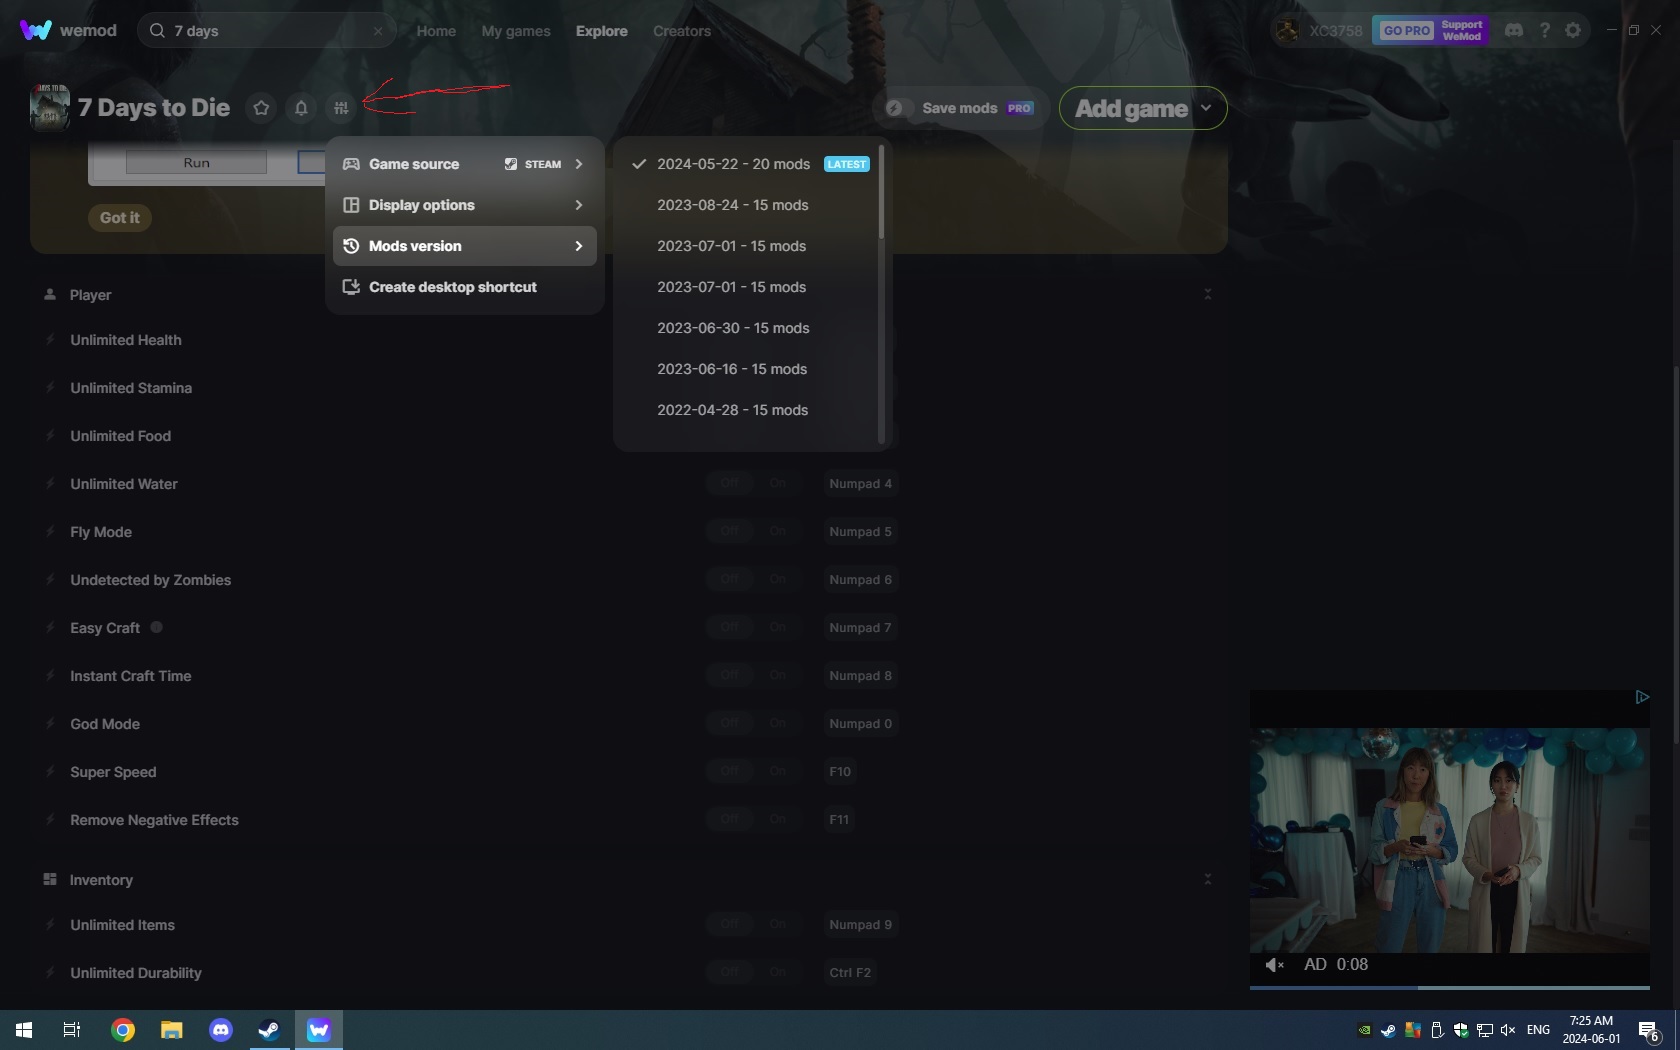
Task: Clear the search box with the X
Action: tap(378, 31)
